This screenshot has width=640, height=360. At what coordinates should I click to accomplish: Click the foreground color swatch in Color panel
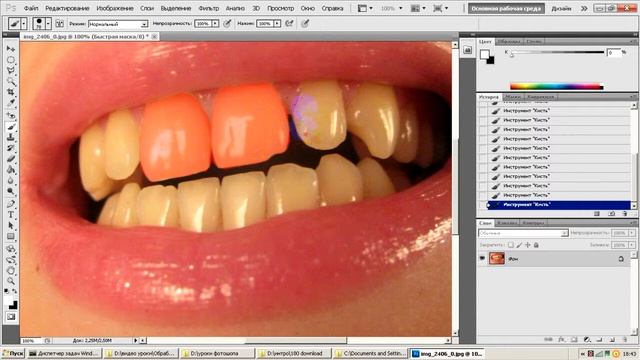click(484, 54)
